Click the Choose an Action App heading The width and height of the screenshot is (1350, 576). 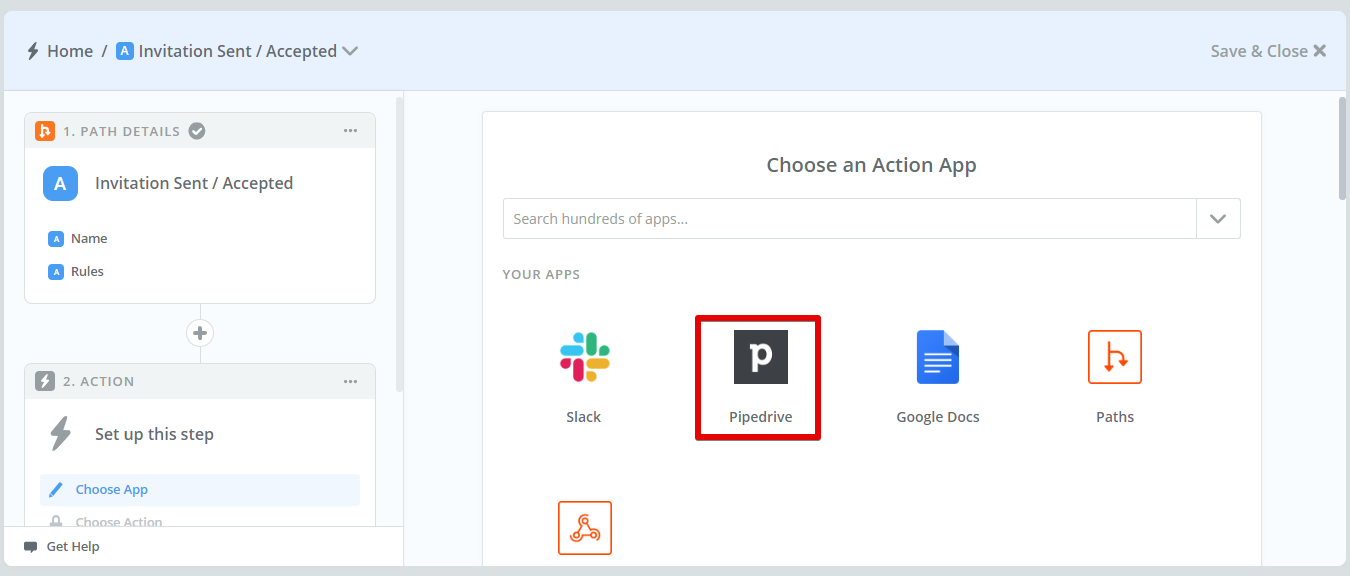(x=871, y=165)
